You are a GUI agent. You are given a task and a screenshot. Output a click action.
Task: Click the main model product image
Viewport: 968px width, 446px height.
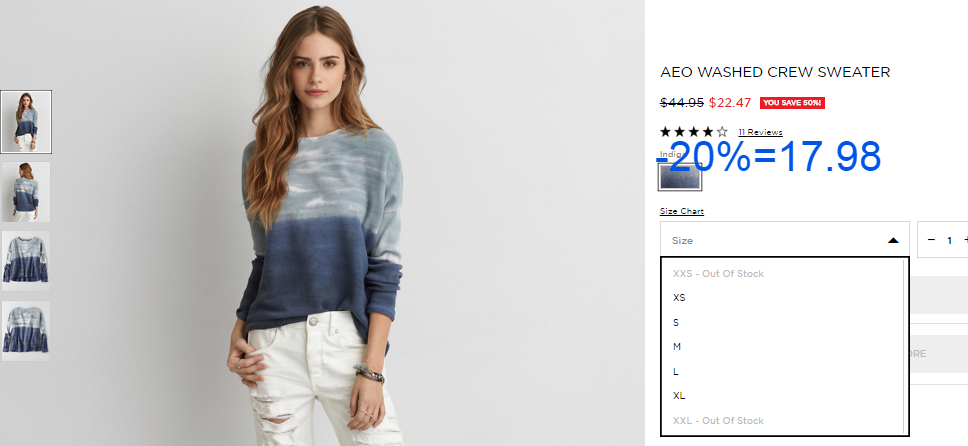(x=322, y=223)
